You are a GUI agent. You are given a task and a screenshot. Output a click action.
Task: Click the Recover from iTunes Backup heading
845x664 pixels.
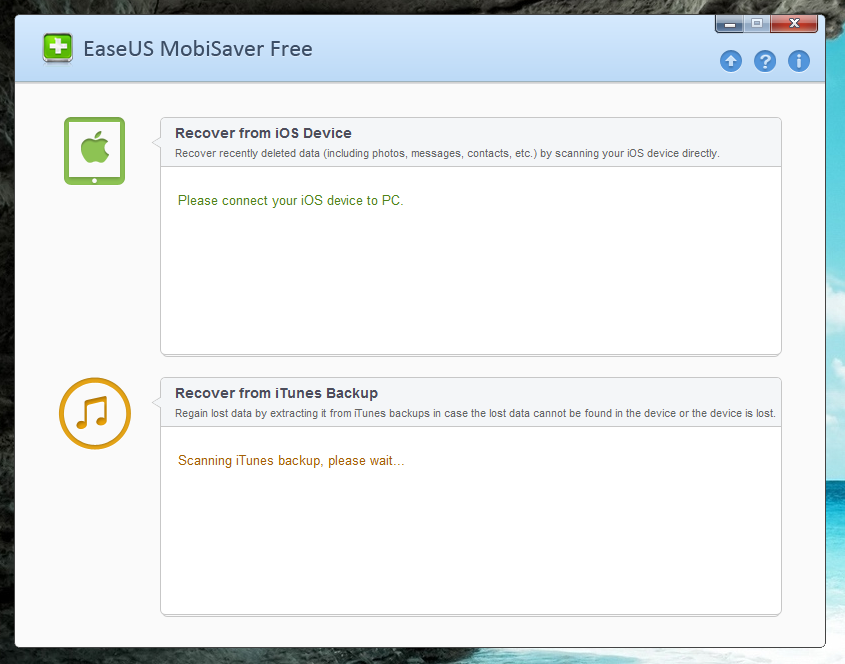(276, 393)
